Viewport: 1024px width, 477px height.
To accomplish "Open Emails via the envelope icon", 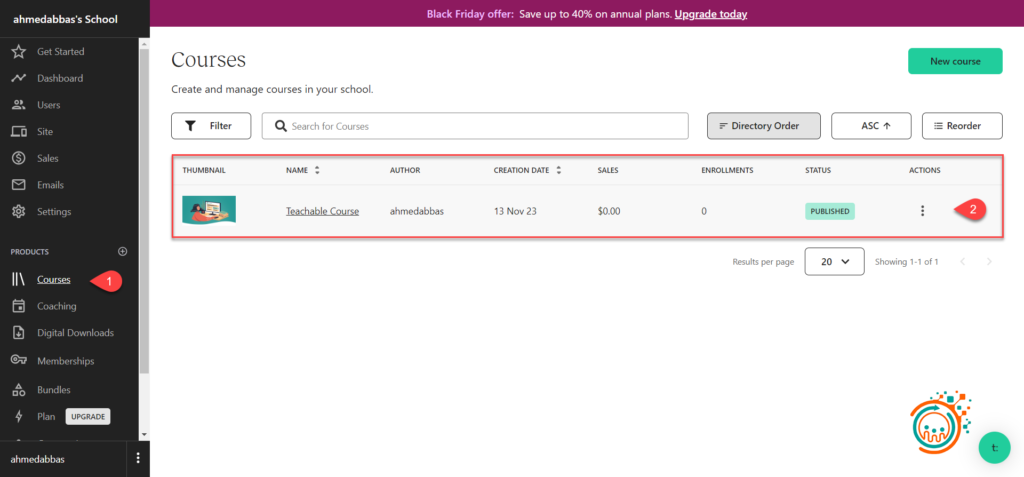I will click(x=18, y=185).
